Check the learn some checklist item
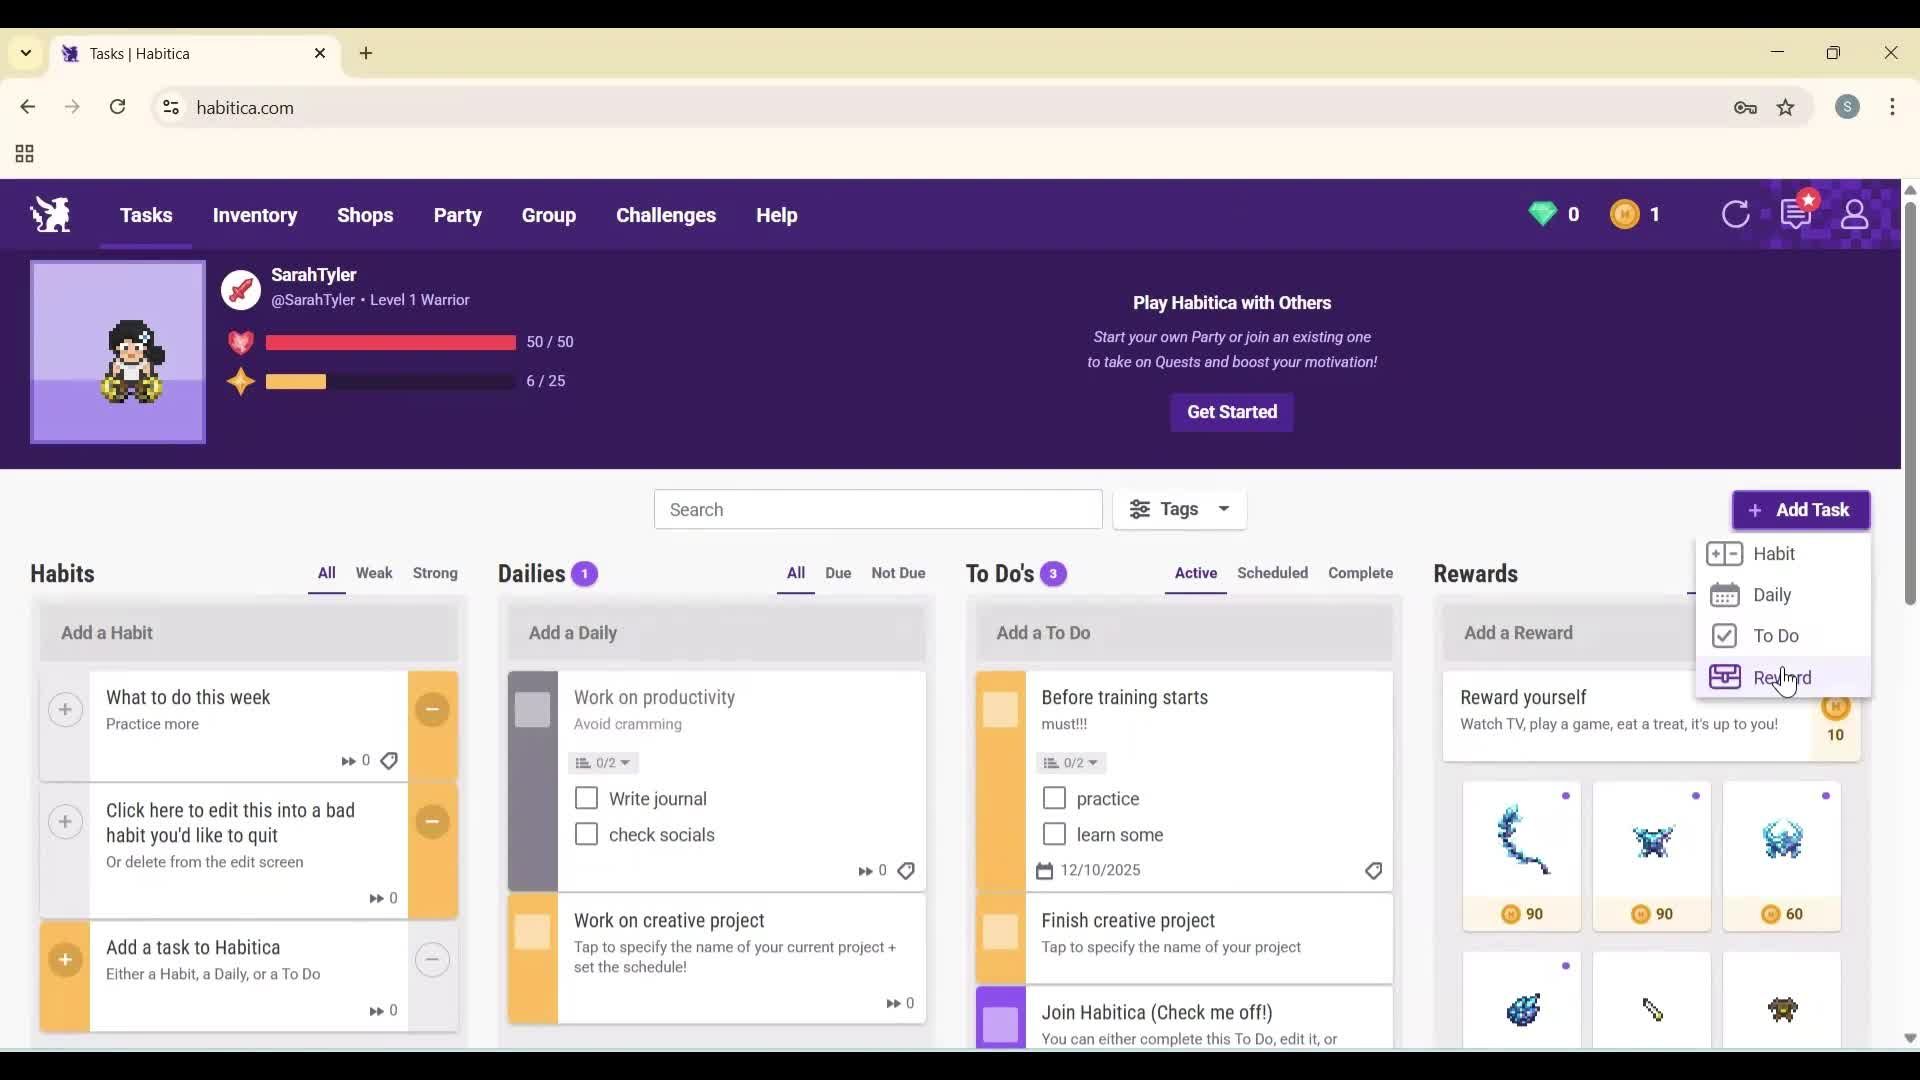Viewport: 1920px width, 1080px height. pyautogui.click(x=1053, y=833)
